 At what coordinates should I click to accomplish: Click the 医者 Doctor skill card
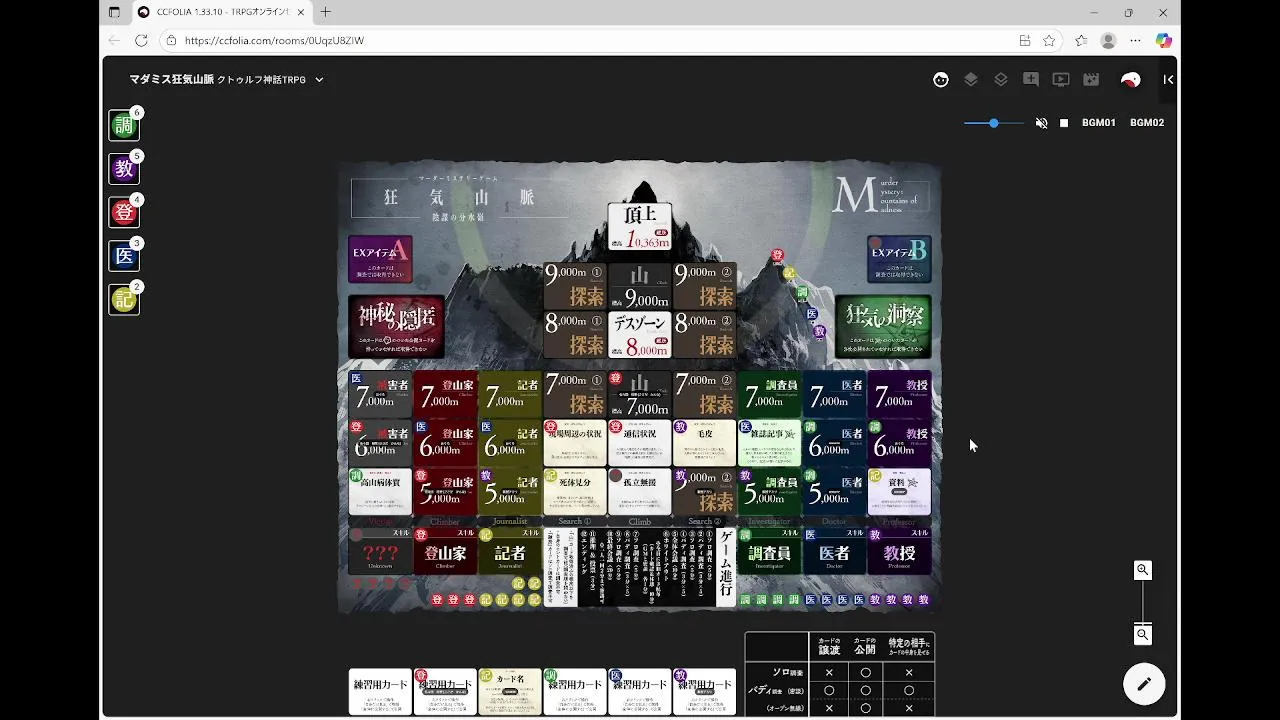(834, 551)
